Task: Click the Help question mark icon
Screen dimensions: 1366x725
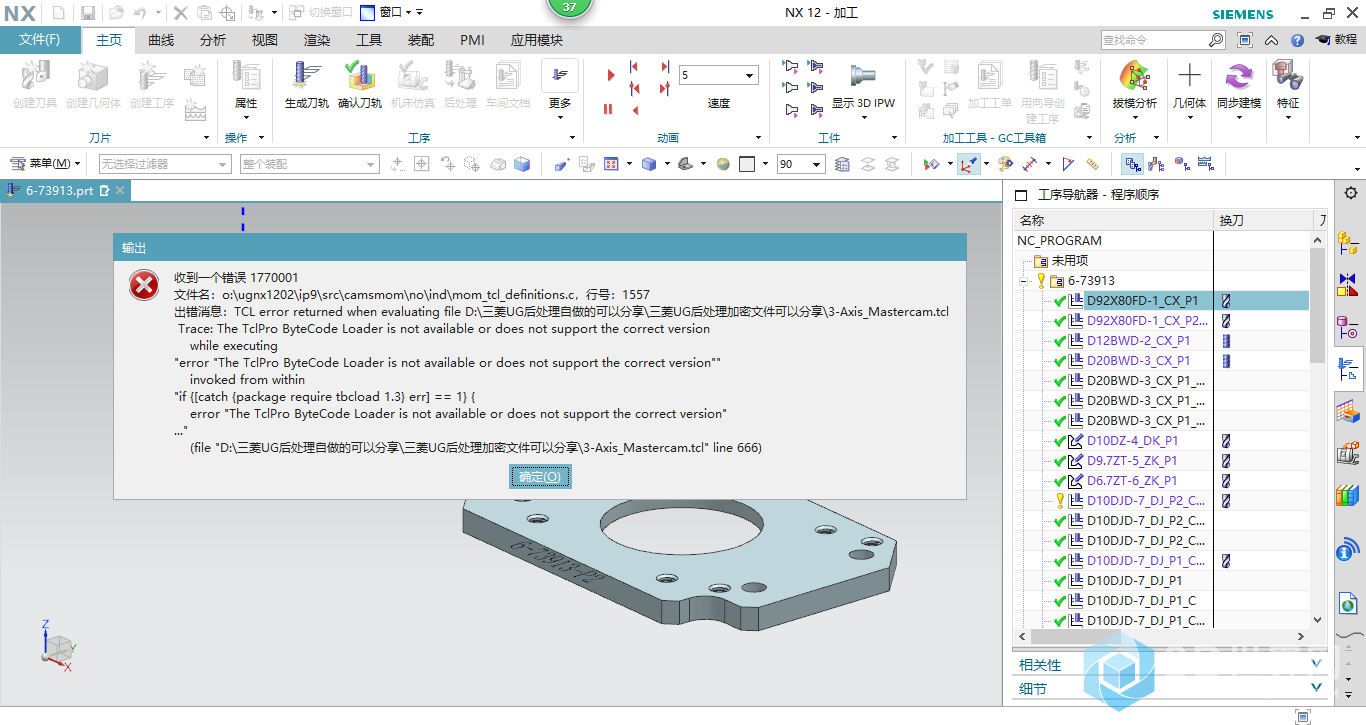Action: click(1297, 41)
